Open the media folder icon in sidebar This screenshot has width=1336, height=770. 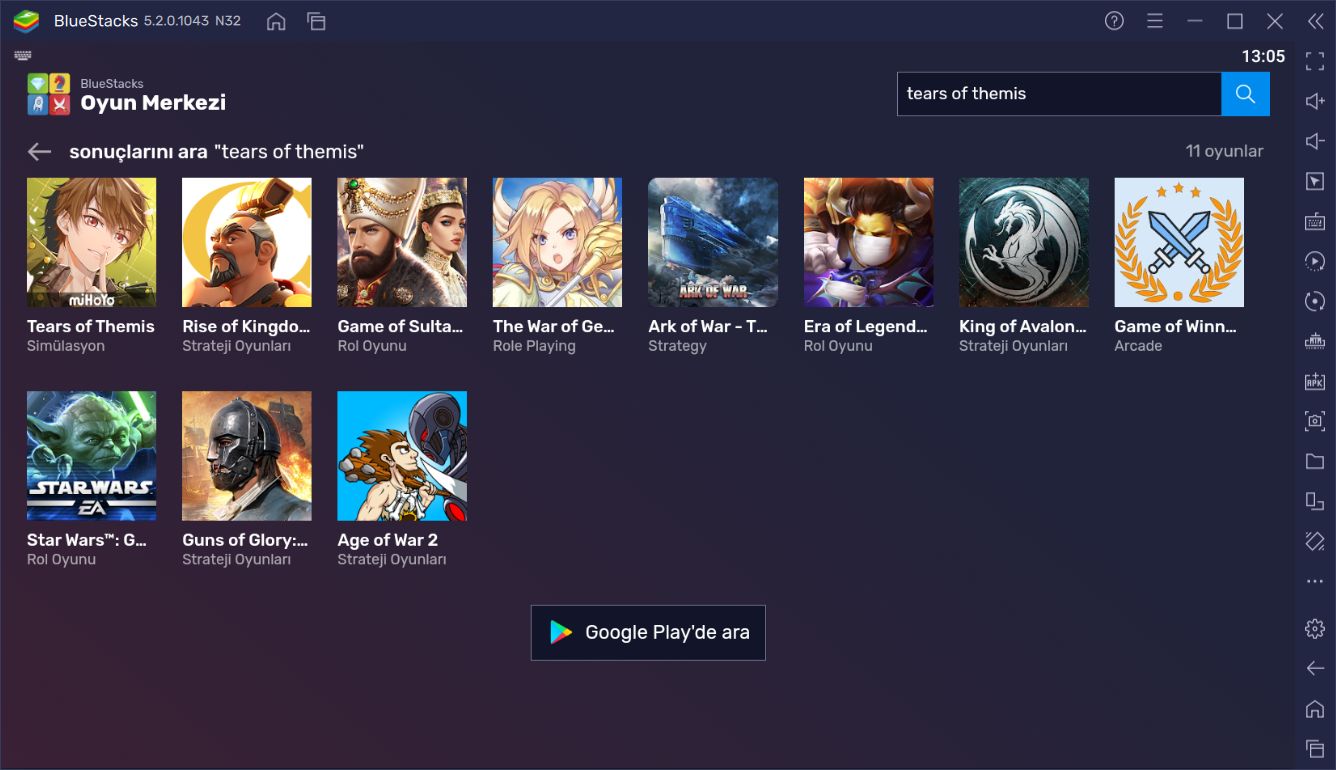pos(1315,461)
